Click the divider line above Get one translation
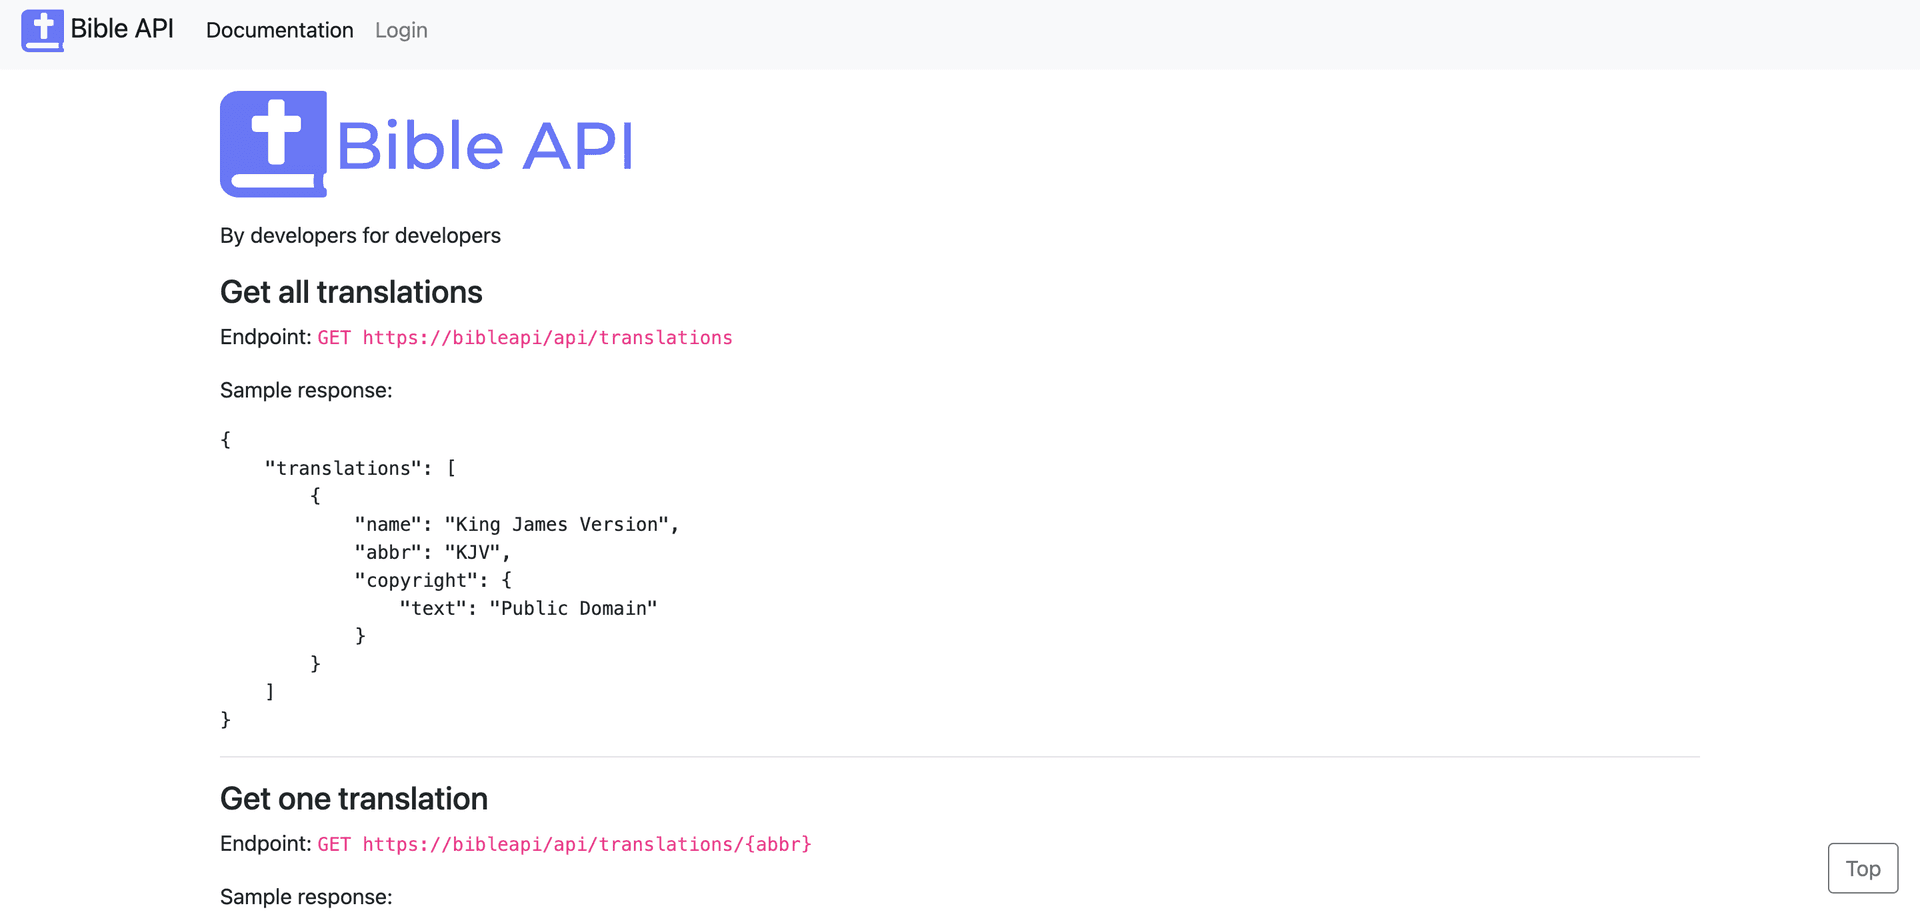Screen dimensions: 1920x915 [x=960, y=756]
